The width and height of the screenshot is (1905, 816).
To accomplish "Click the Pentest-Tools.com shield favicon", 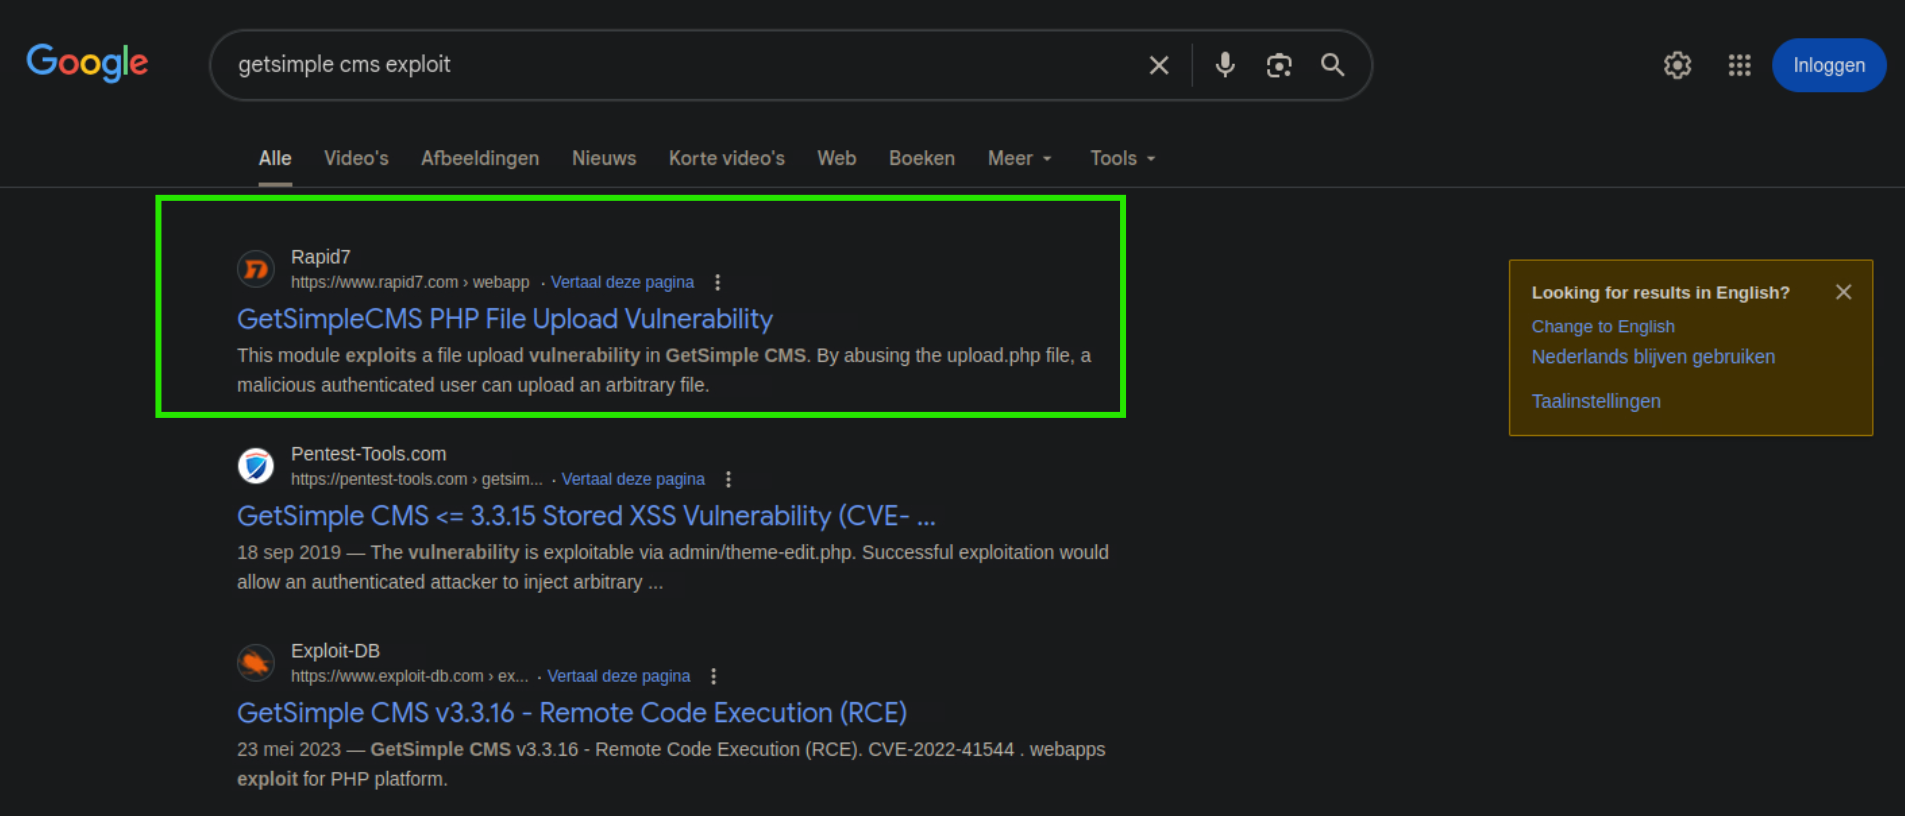I will point(256,466).
